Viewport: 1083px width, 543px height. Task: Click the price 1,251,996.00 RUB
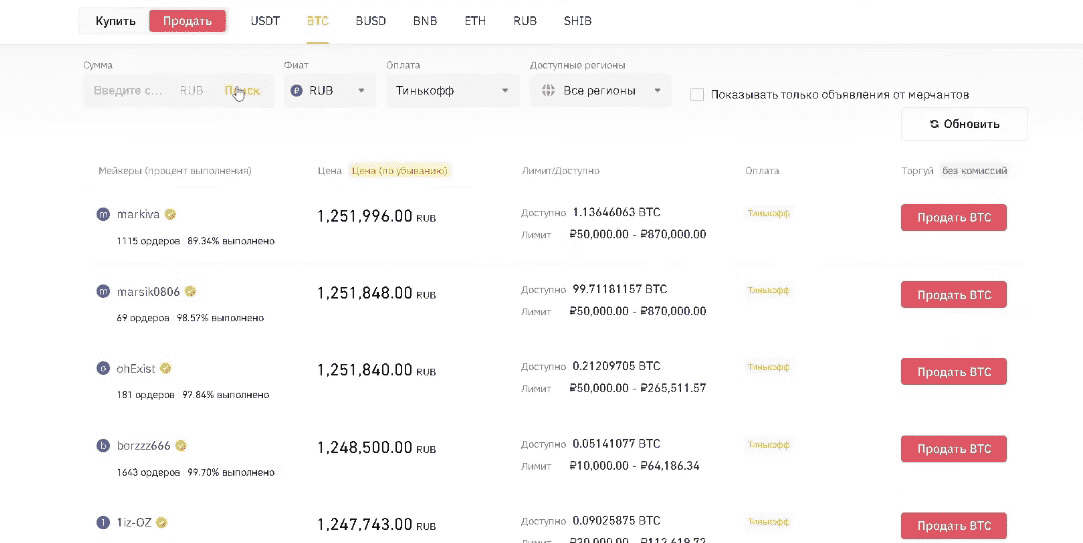(377, 216)
